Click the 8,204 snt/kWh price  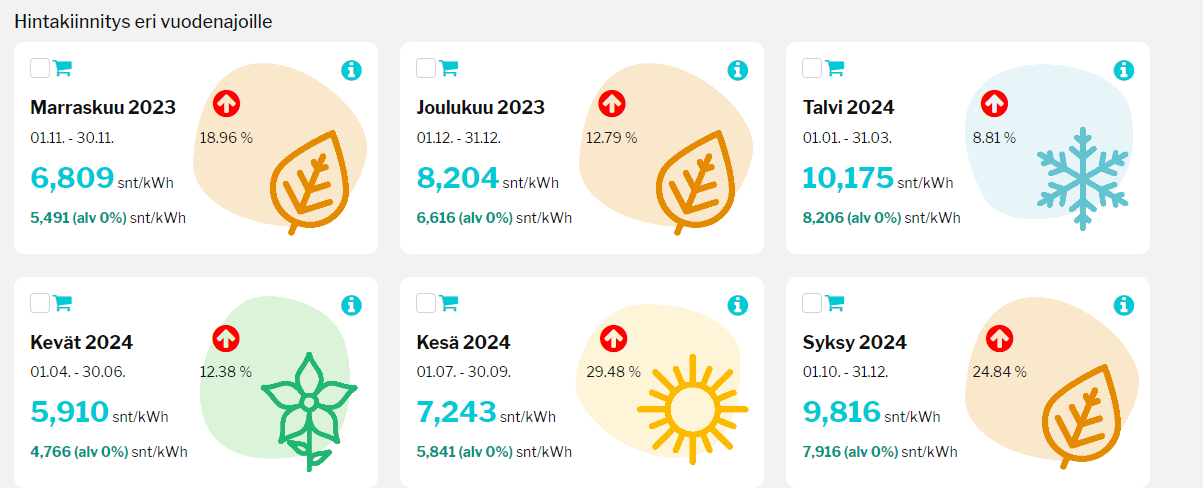tap(457, 178)
